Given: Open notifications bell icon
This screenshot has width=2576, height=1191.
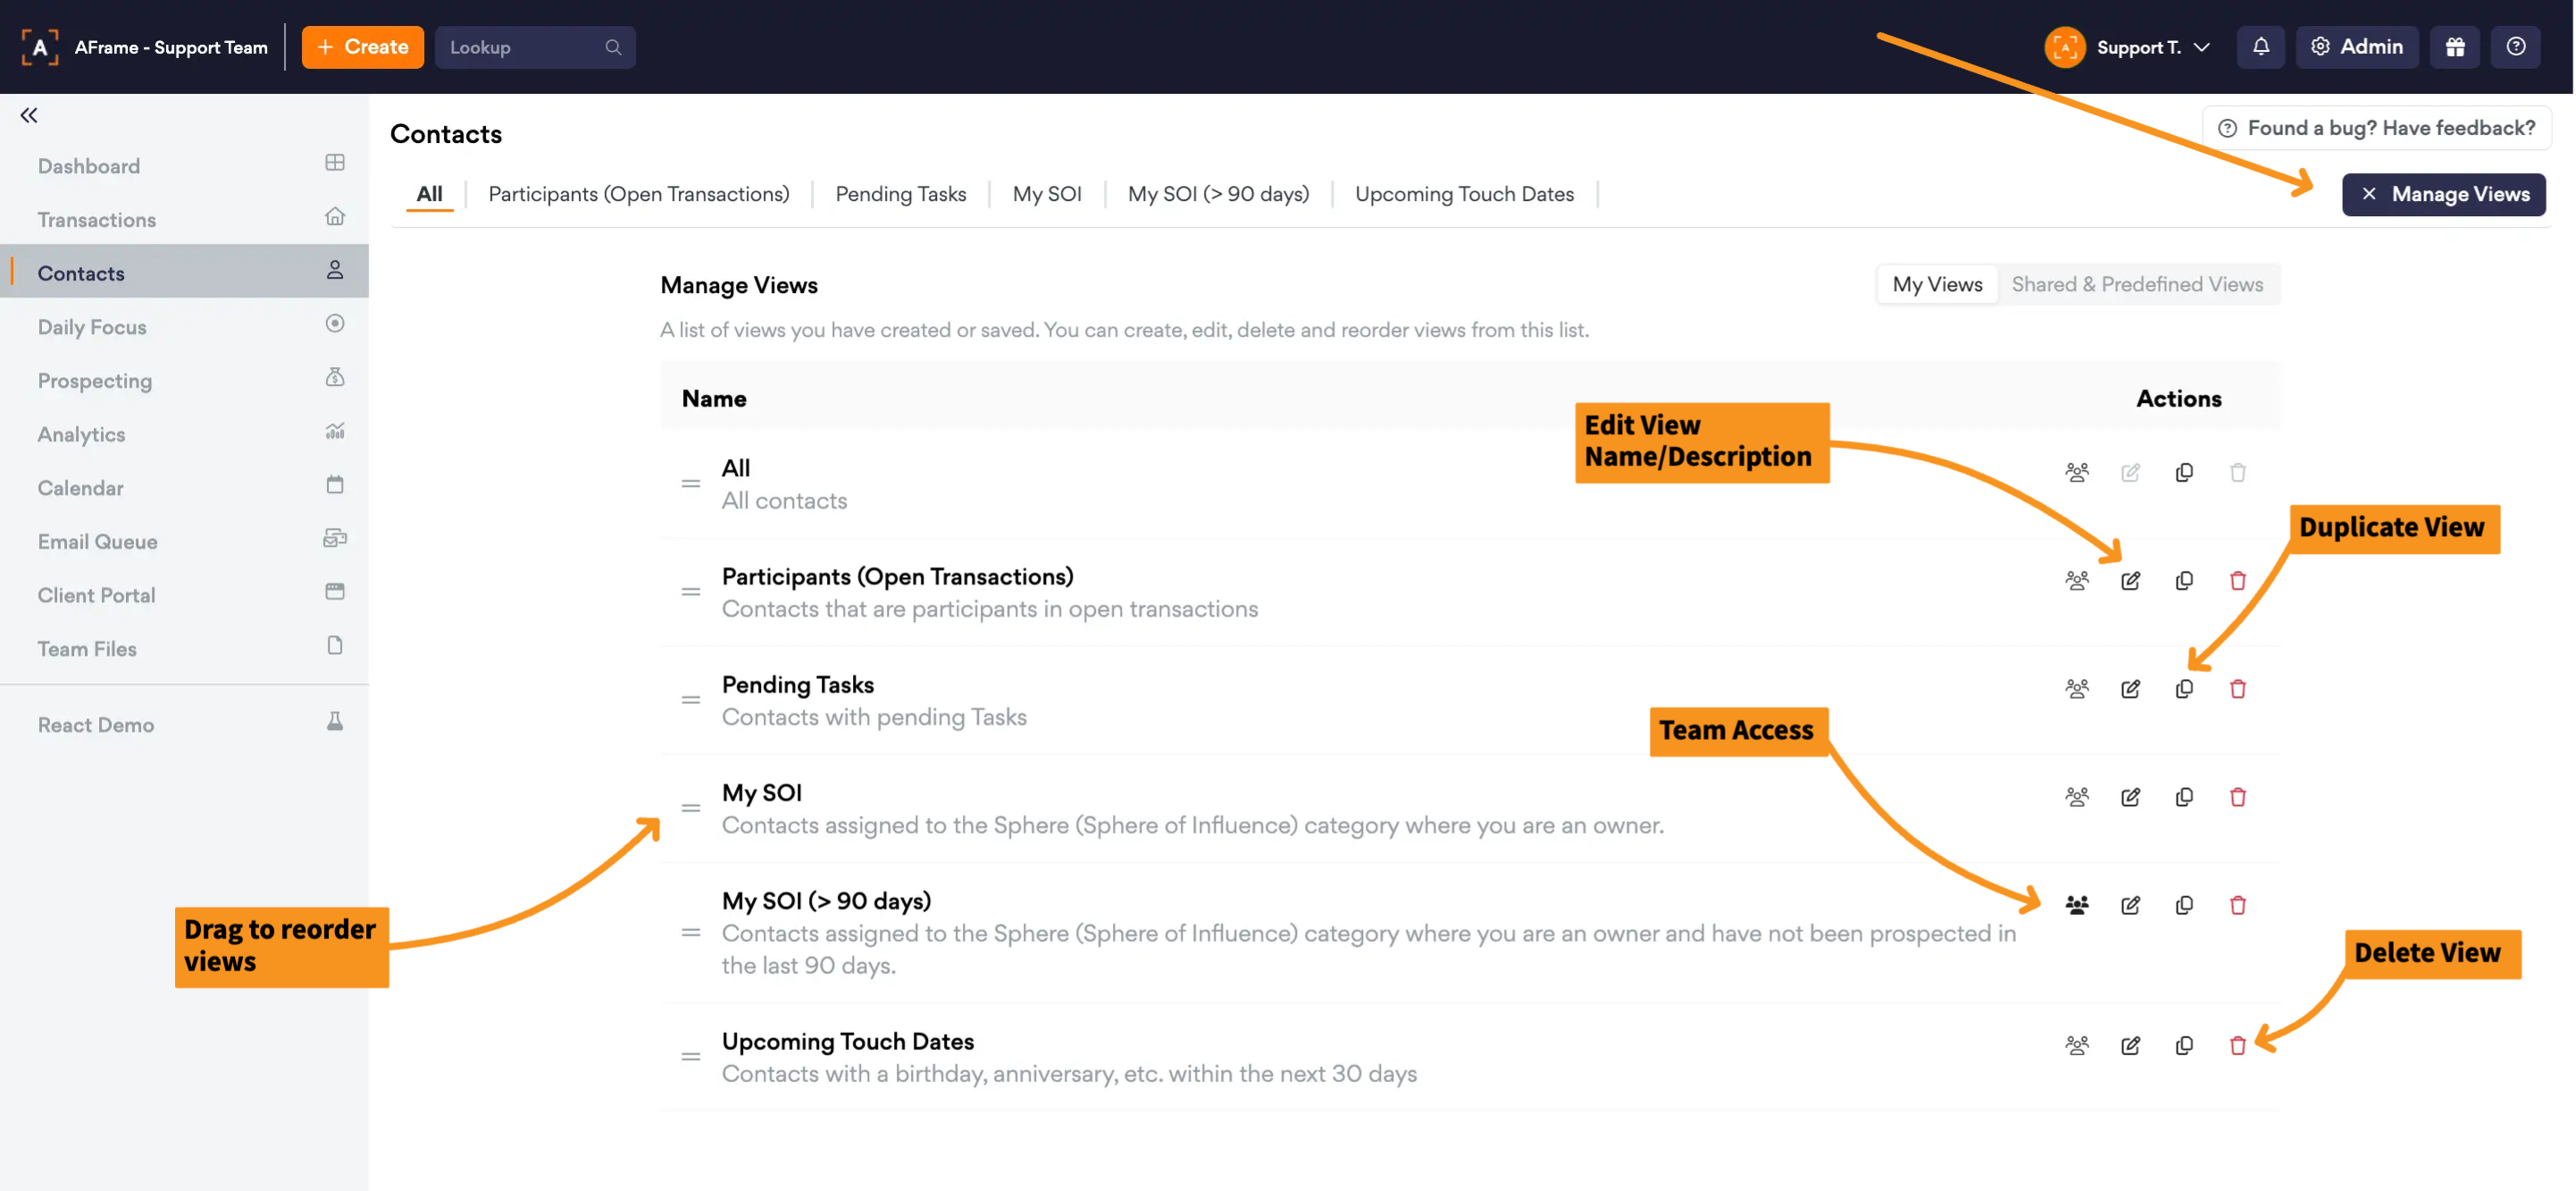Looking at the screenshot, I should click(x=2260, y=47).
